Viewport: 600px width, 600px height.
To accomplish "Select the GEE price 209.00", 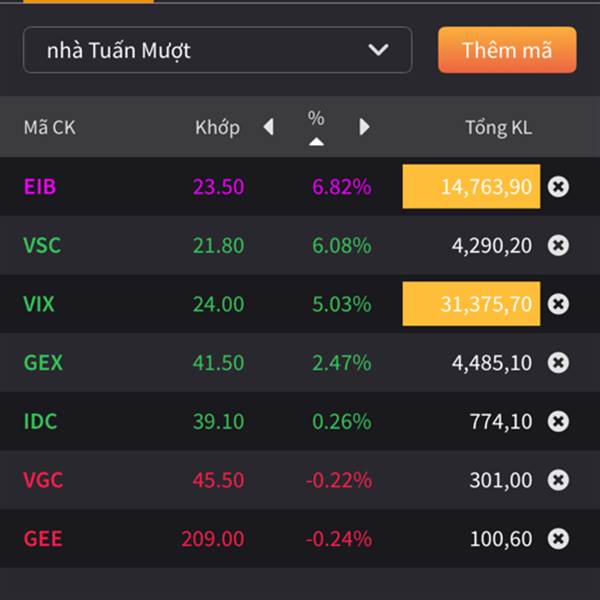I will tap(212, 539).
